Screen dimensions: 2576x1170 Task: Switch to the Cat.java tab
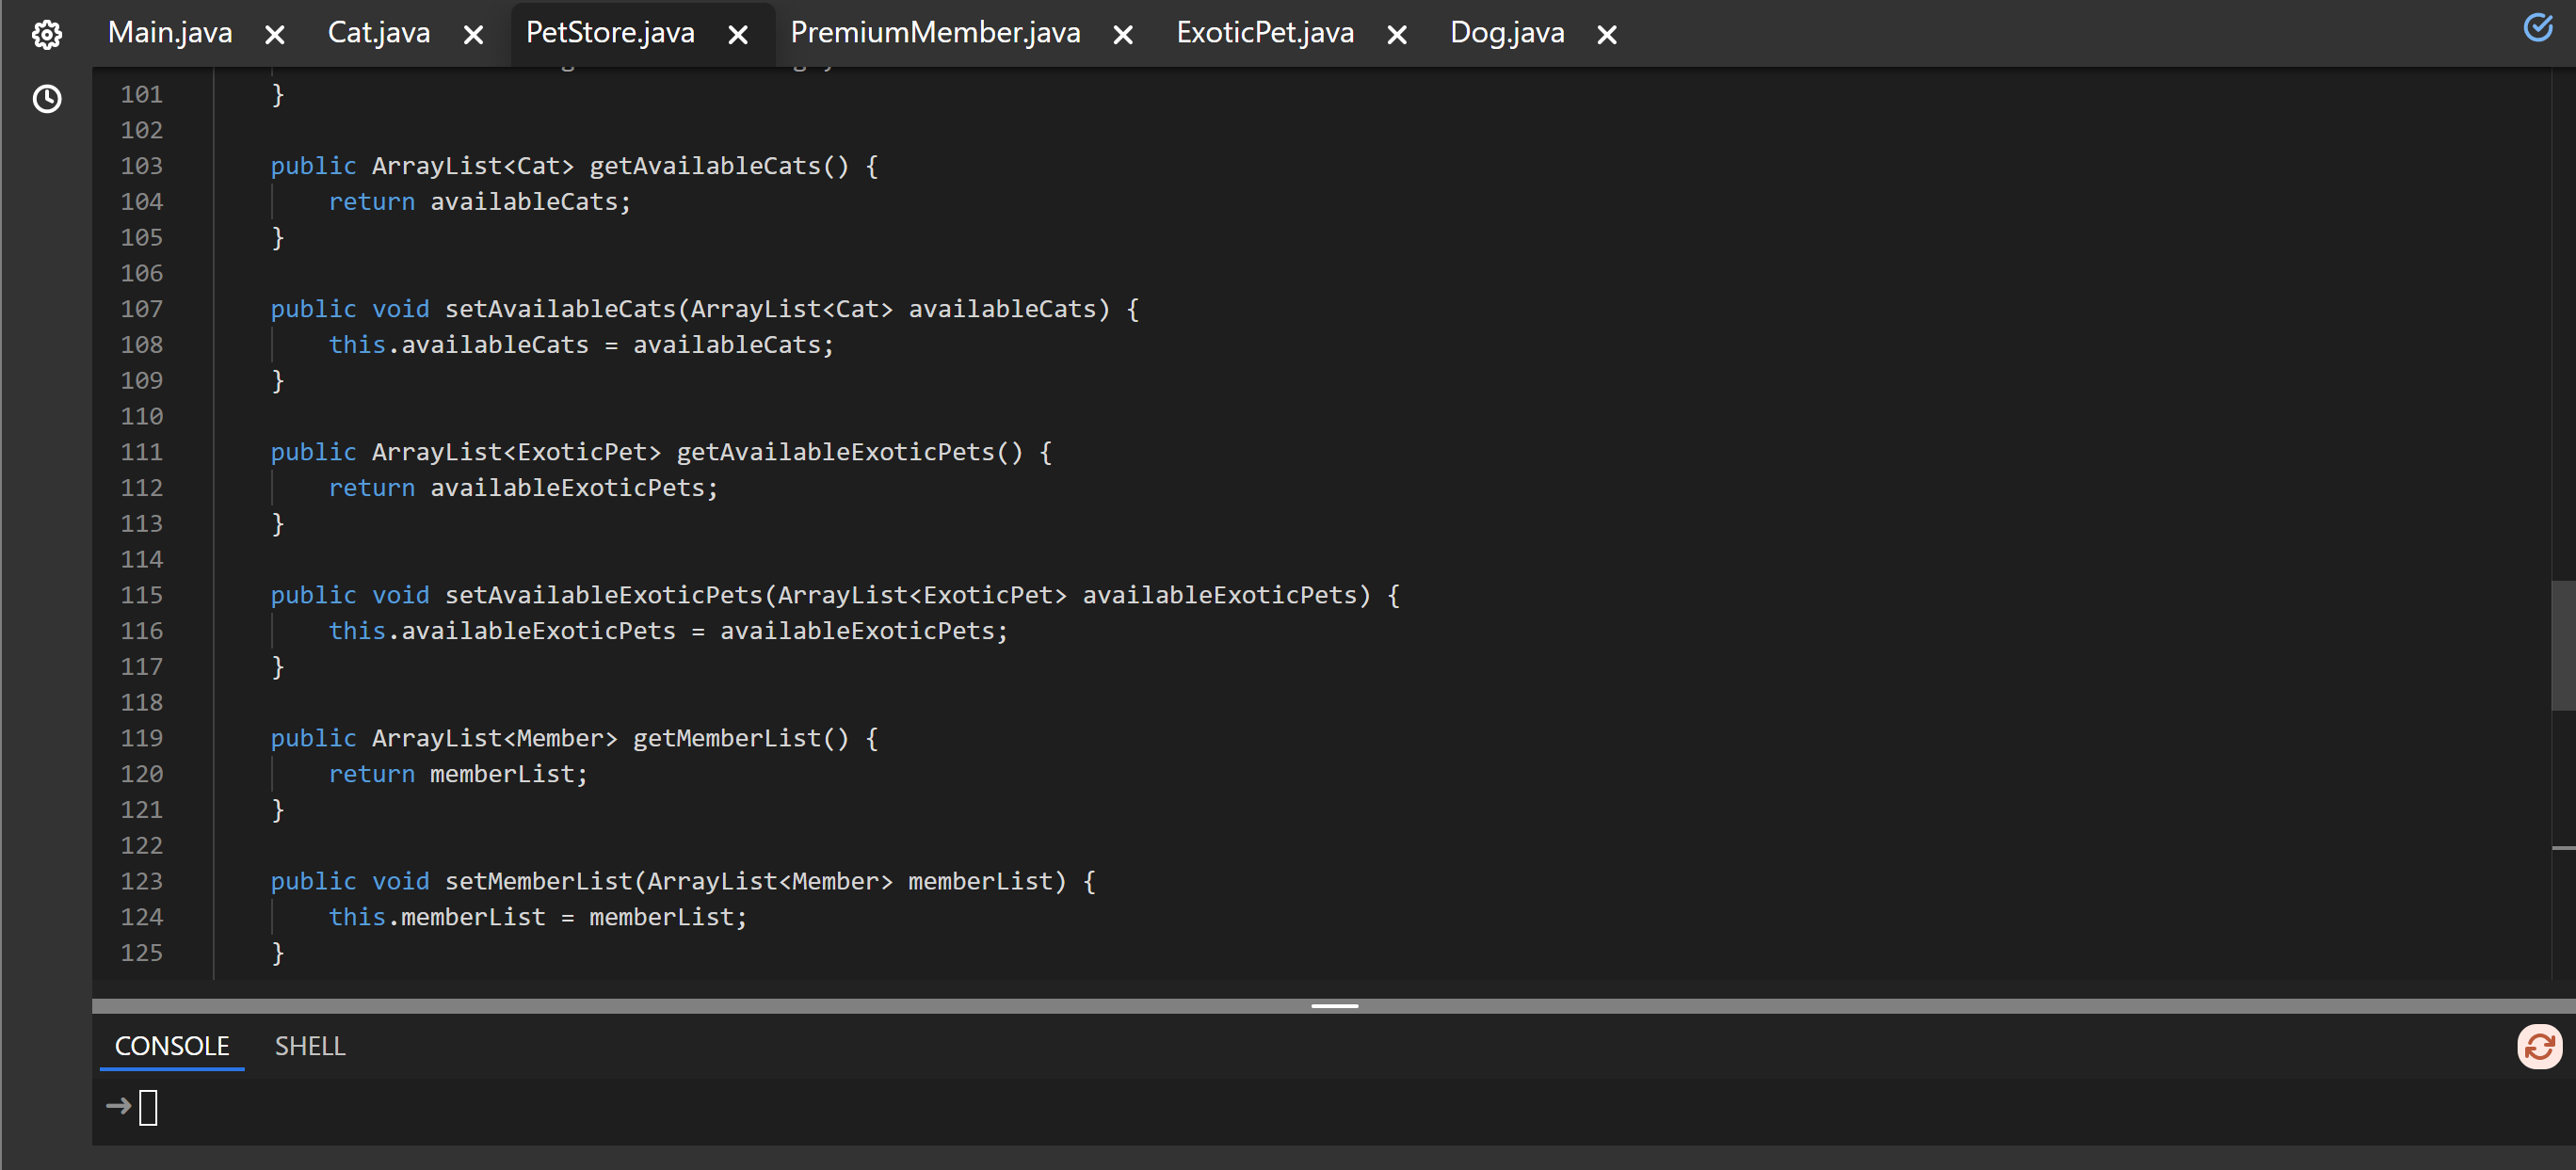(379, 32)
